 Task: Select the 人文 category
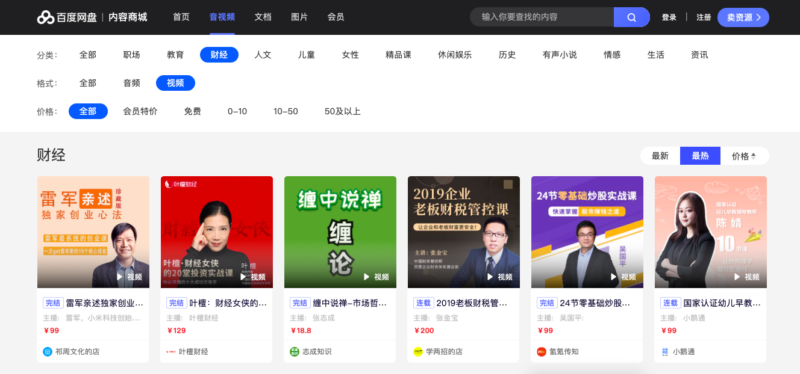coord(263,55)
